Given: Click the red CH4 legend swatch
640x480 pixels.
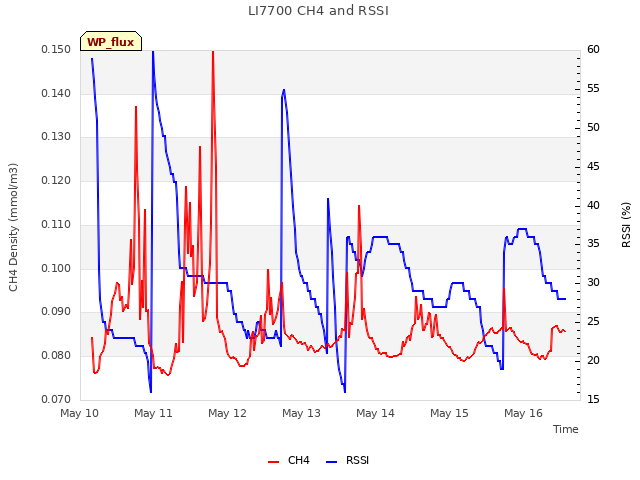Looking at the screenshot, I should pos(273,462).
